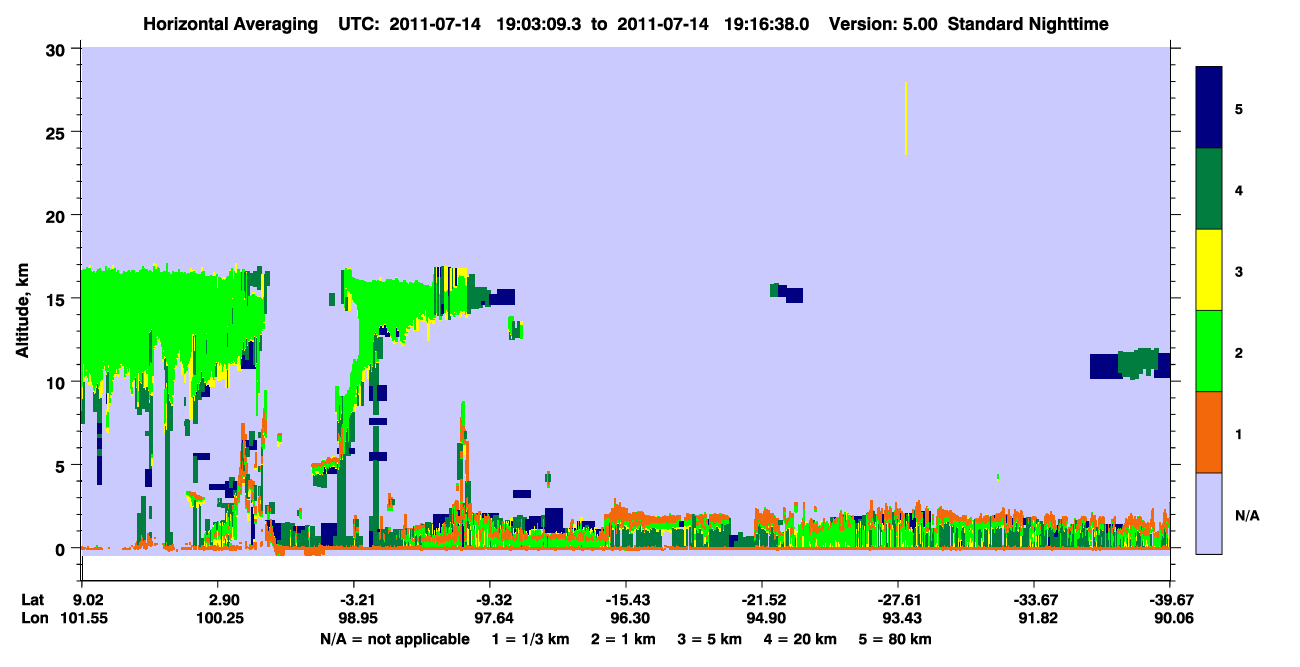Viewport: 1300px width, 667px height.
Task: Click the dark green colorbar segment labeled 4
Action: (x=1209, y=189)
